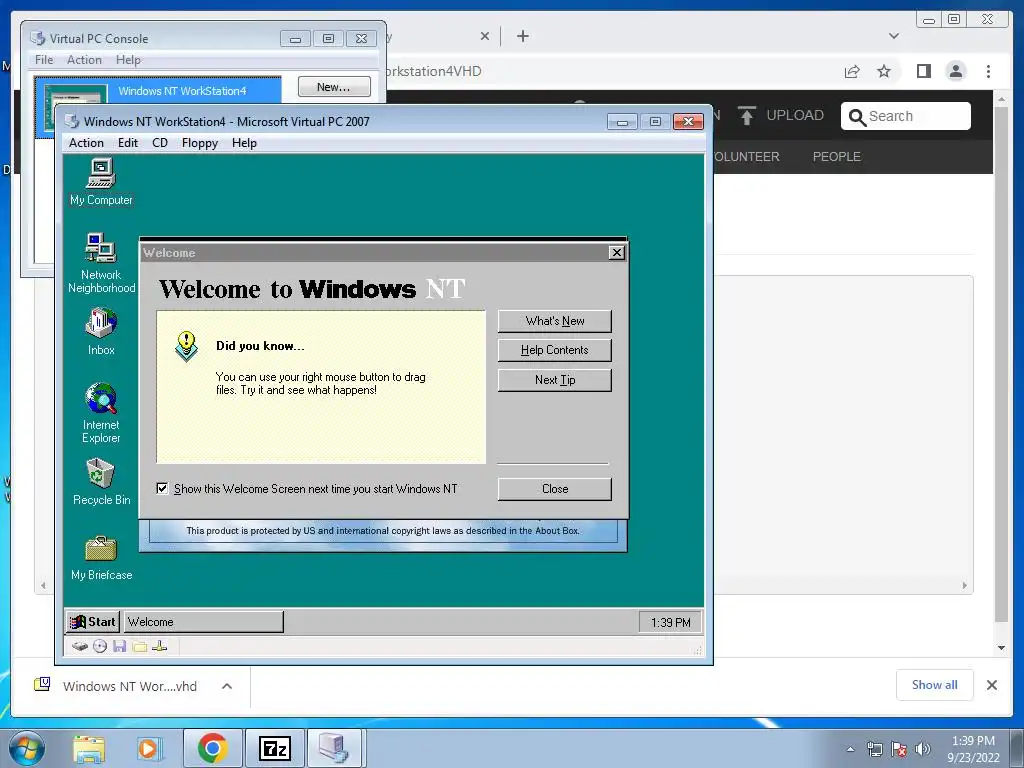Click the network tray icon
The height and width of the screenshot is (768, 1024).
(874, 749)
